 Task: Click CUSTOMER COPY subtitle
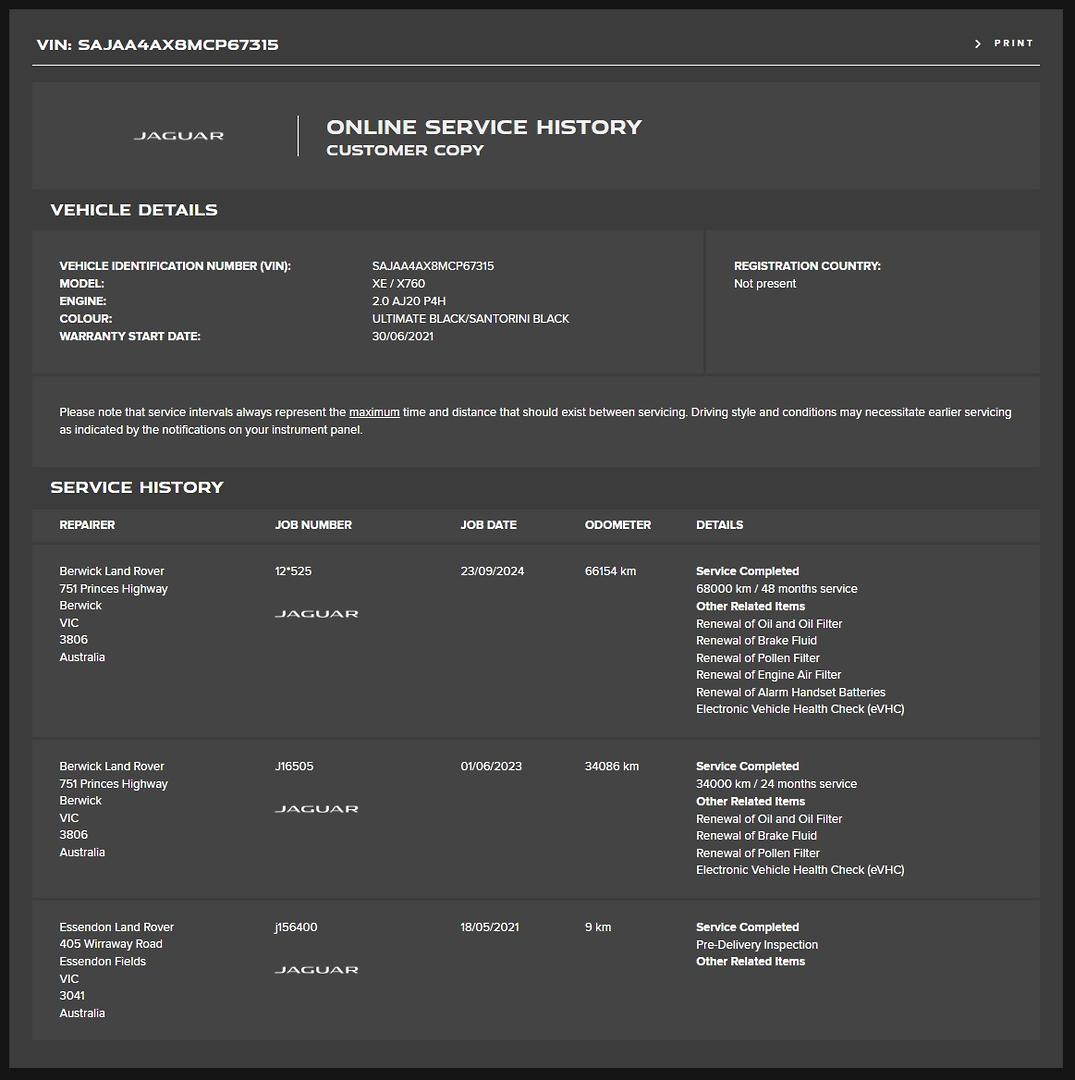coord(405,150)
